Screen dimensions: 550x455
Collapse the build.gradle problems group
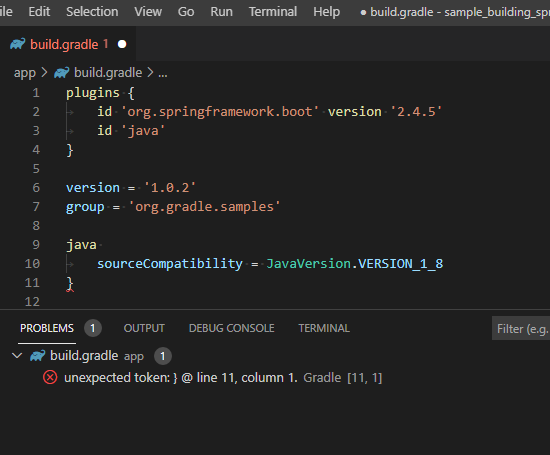(x=17, y=356)
